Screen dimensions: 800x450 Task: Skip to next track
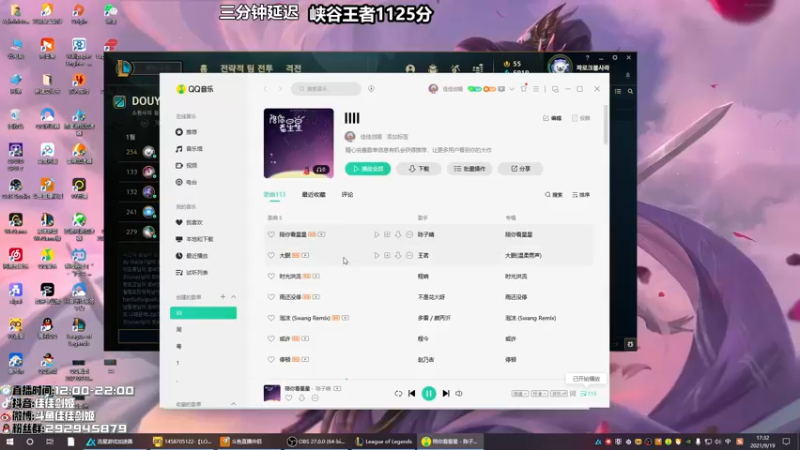(446, 394)
